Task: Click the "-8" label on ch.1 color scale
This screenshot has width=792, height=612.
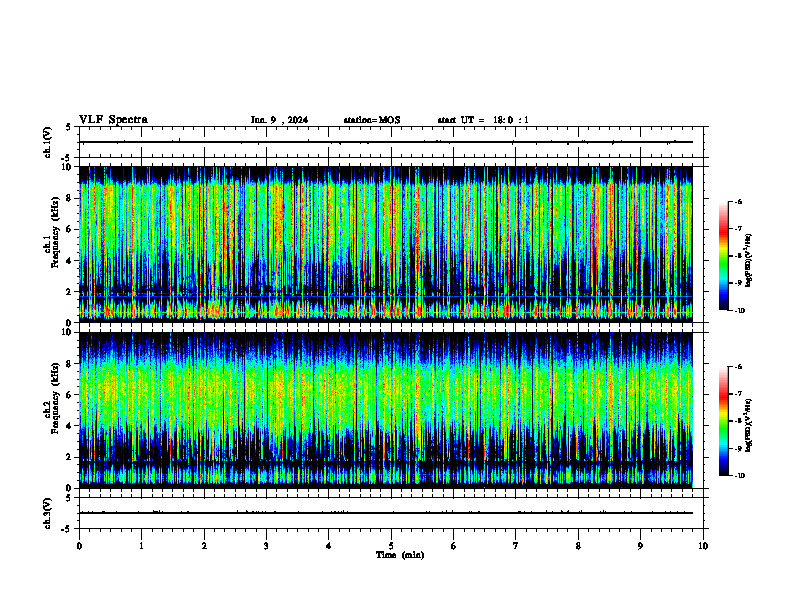Action: 738,256
